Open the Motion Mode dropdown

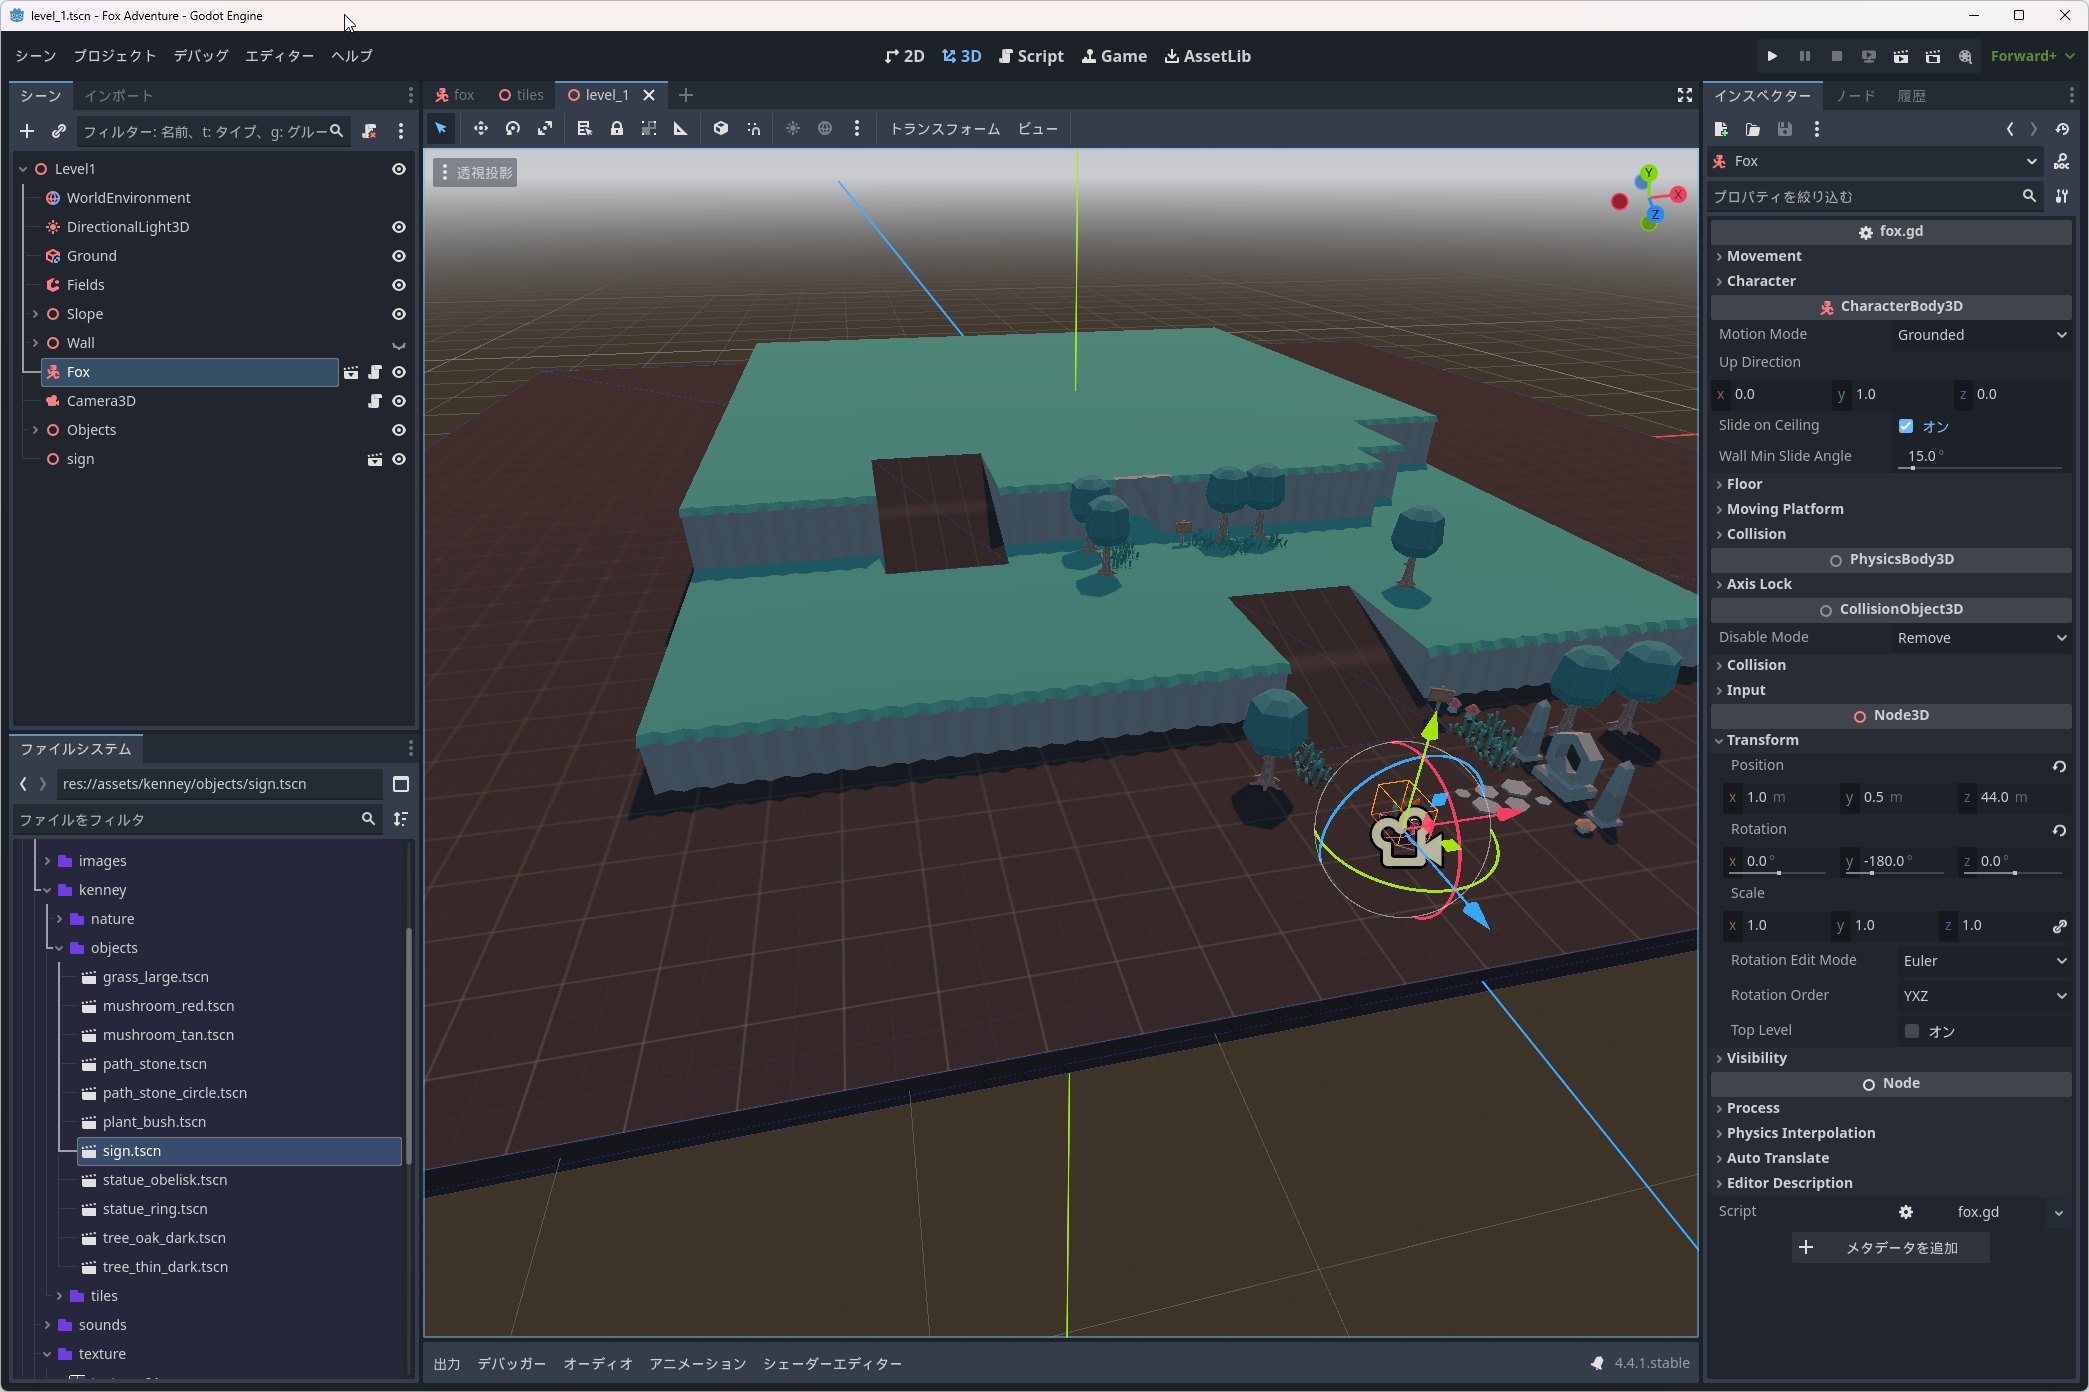(x=1981, y=335)
